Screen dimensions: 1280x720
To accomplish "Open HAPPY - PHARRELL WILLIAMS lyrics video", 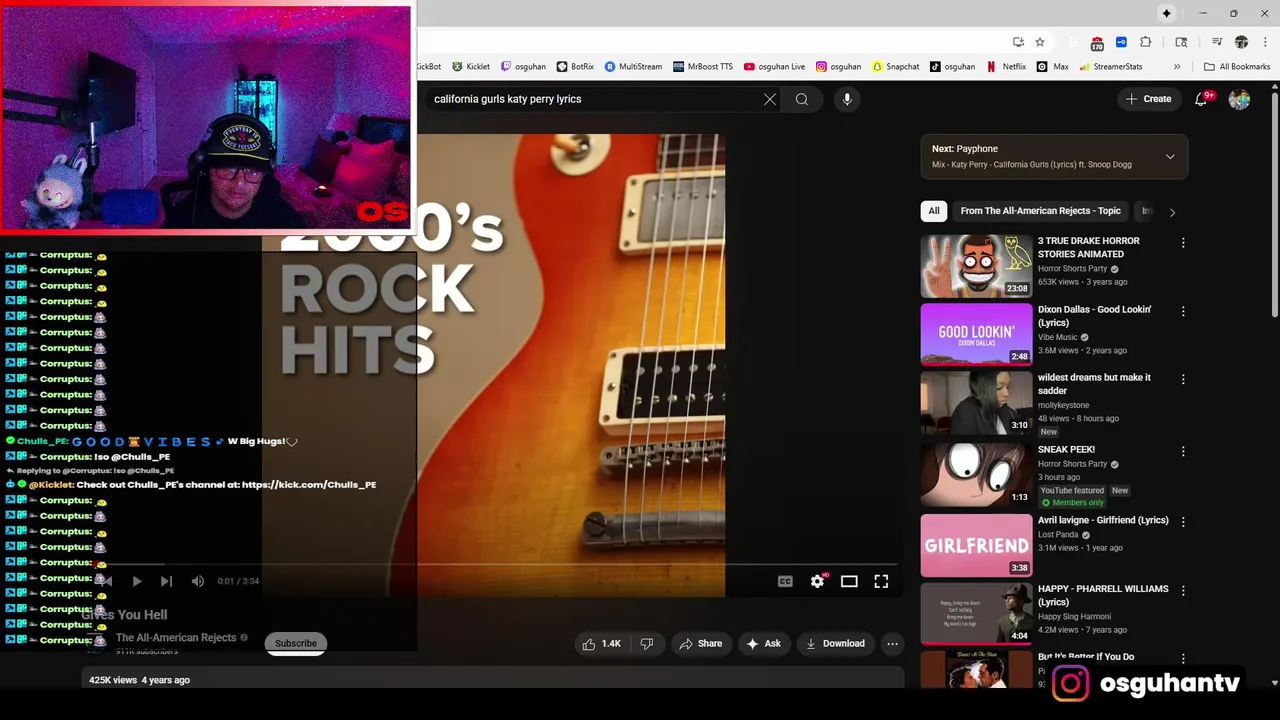I will 976,613.
